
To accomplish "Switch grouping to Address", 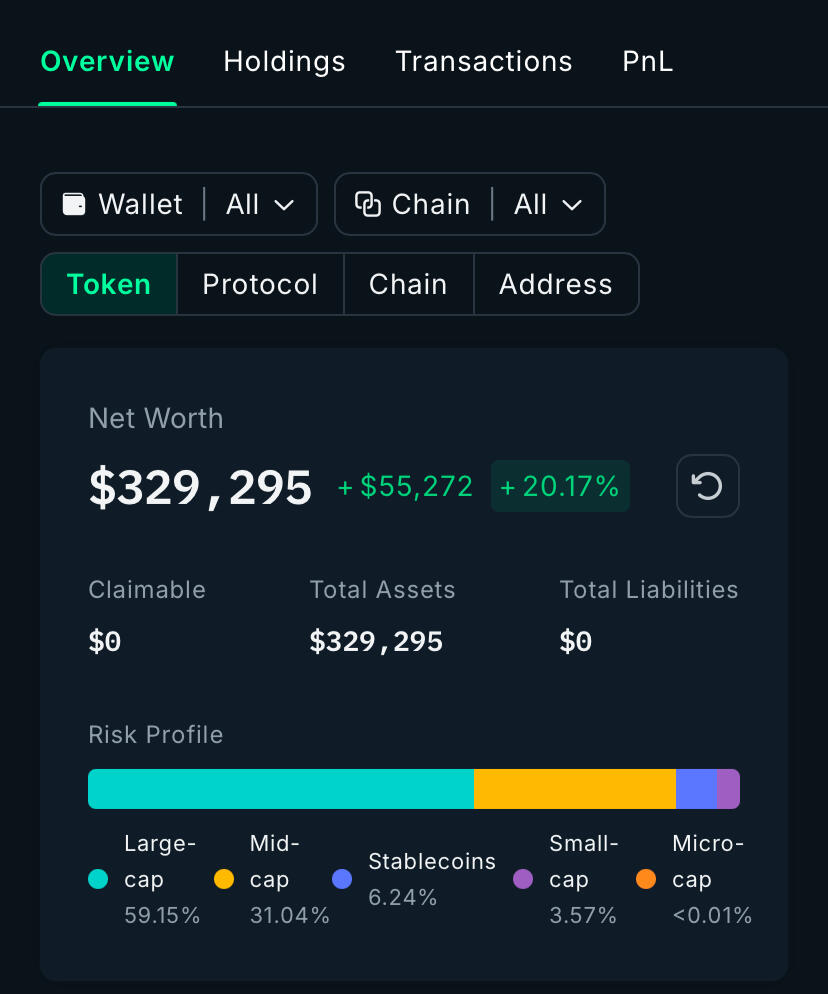I will tap(556, 284).
